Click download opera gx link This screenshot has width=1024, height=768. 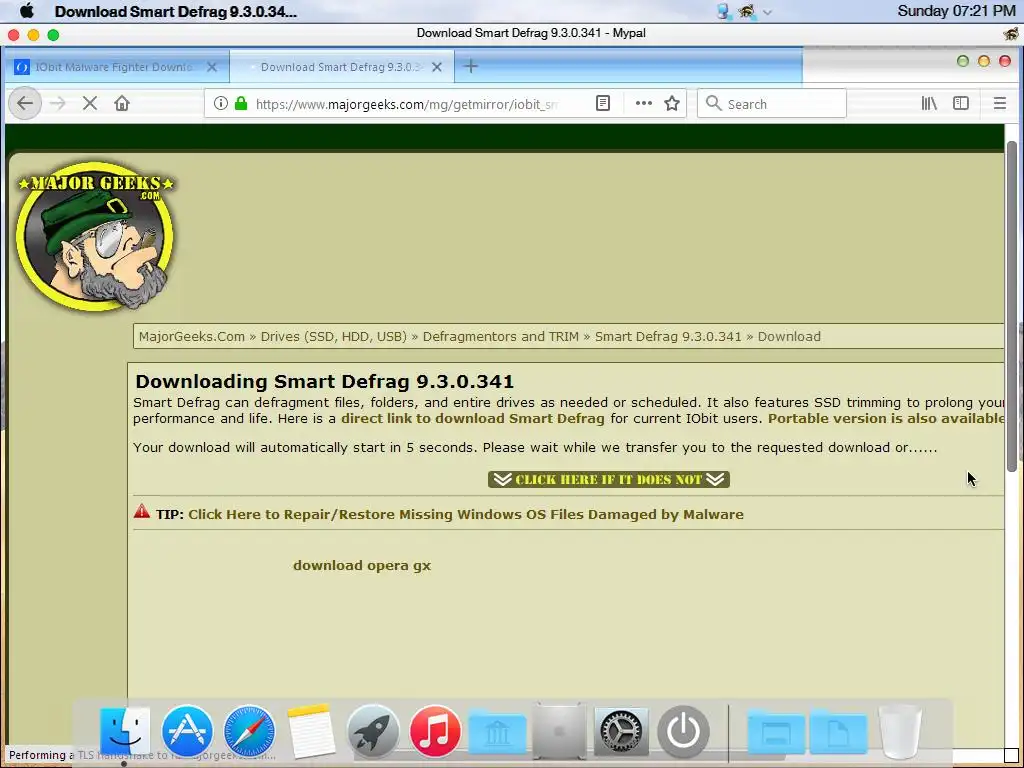(x=362, y=566)
